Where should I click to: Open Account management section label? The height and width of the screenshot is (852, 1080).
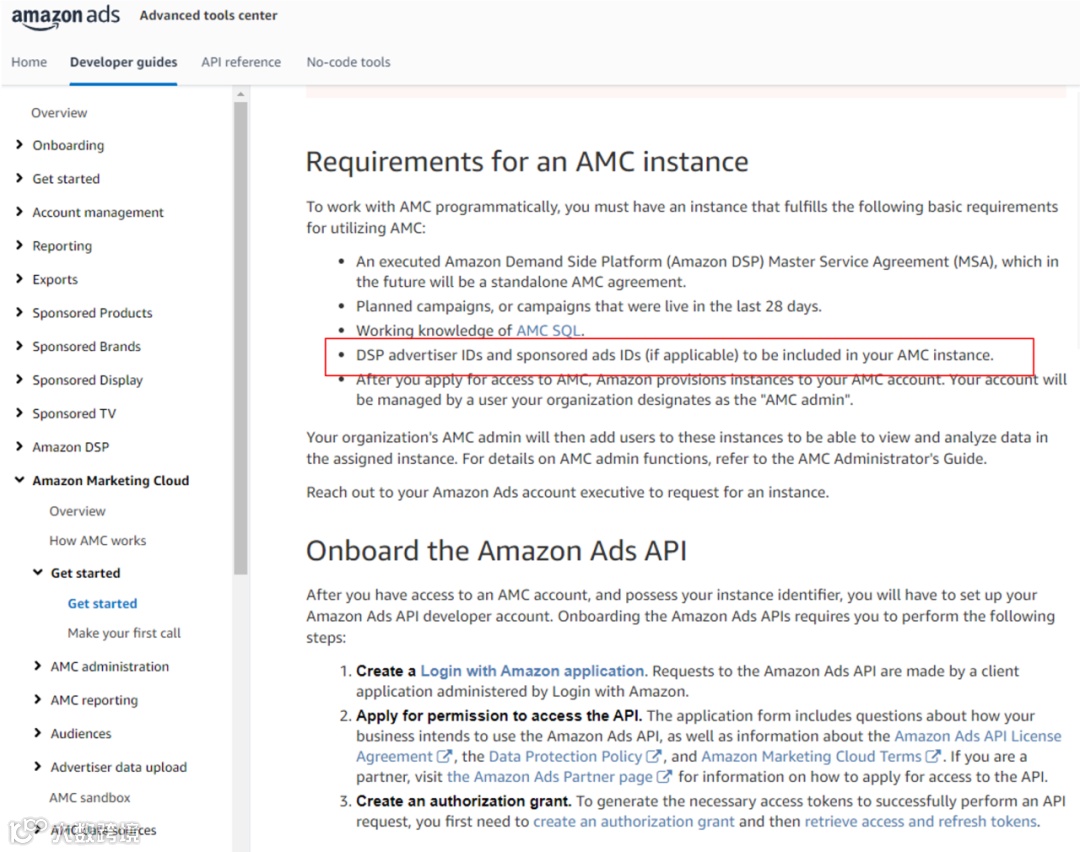click(98, 212)
